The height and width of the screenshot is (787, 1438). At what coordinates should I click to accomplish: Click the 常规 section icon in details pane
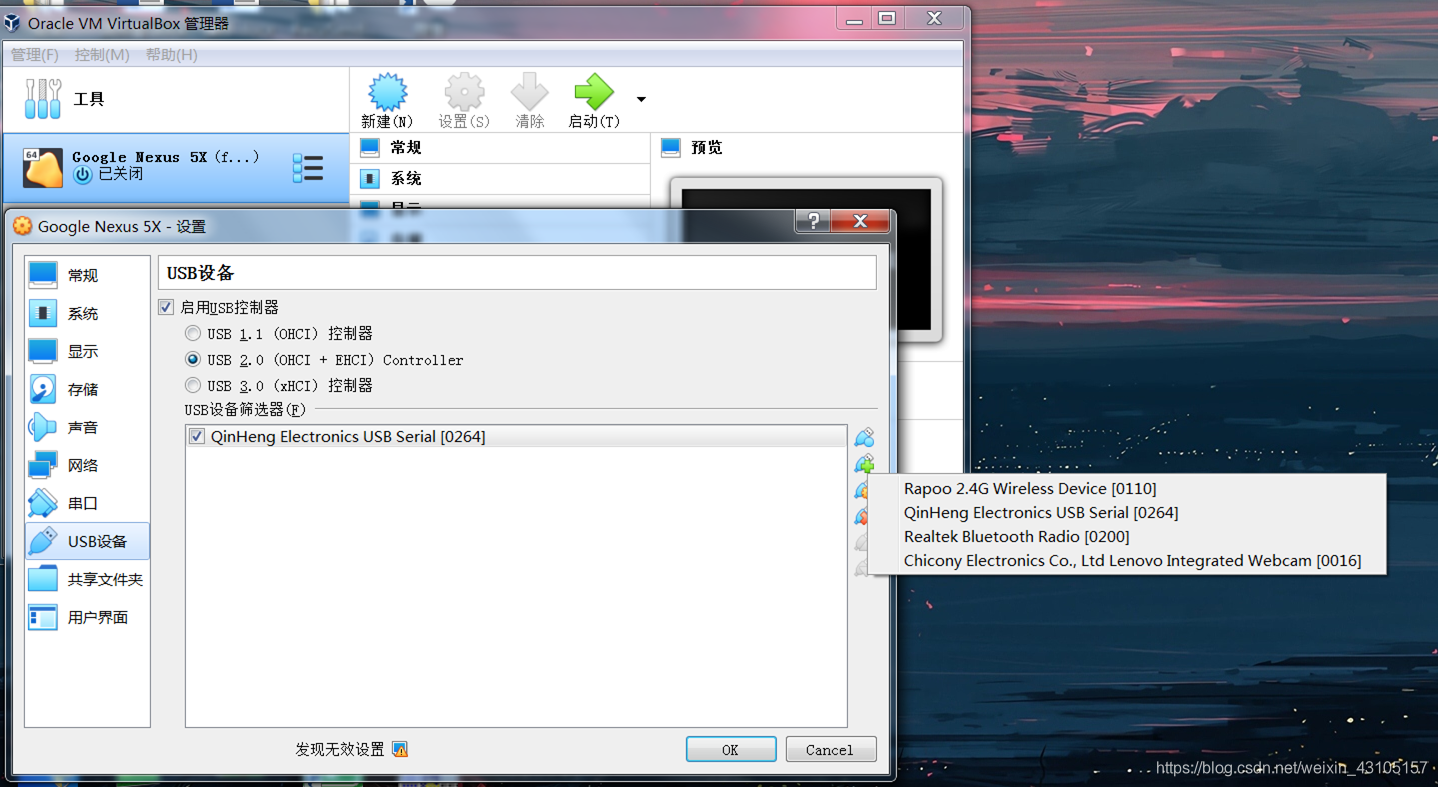[x=370, y=148]
